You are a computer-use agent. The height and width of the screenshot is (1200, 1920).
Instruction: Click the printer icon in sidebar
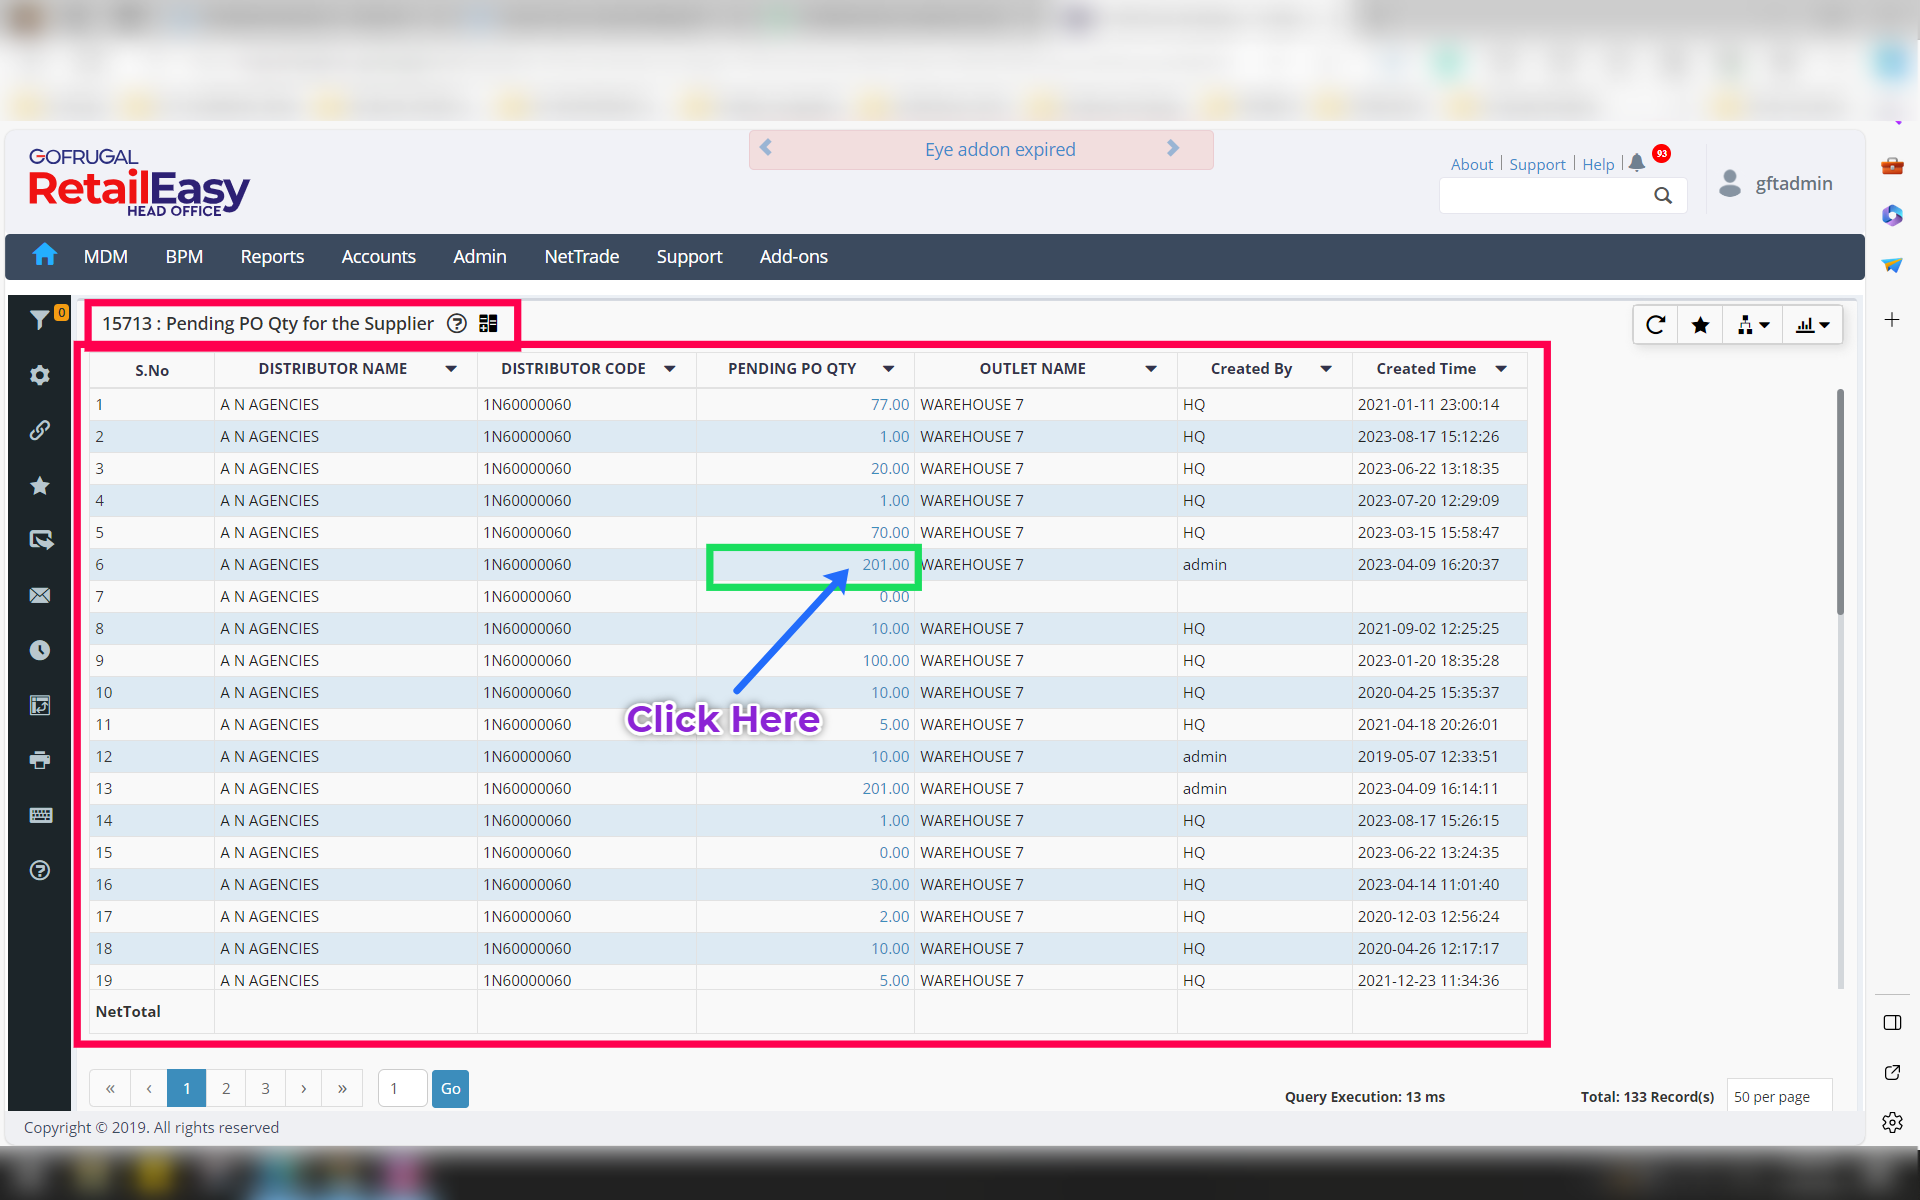[x=39, y=760]
